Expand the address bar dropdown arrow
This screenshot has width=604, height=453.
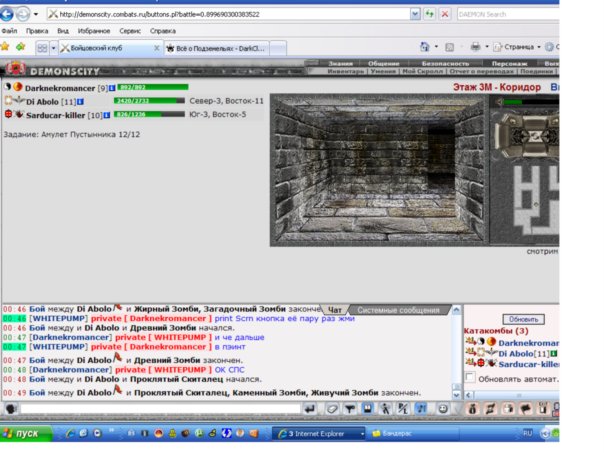tap(415, 14)
